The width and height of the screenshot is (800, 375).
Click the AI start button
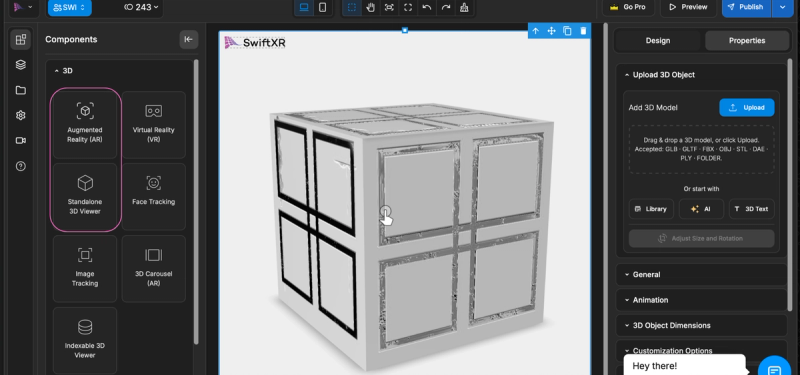pyautogui.click(x=701, y=209)
